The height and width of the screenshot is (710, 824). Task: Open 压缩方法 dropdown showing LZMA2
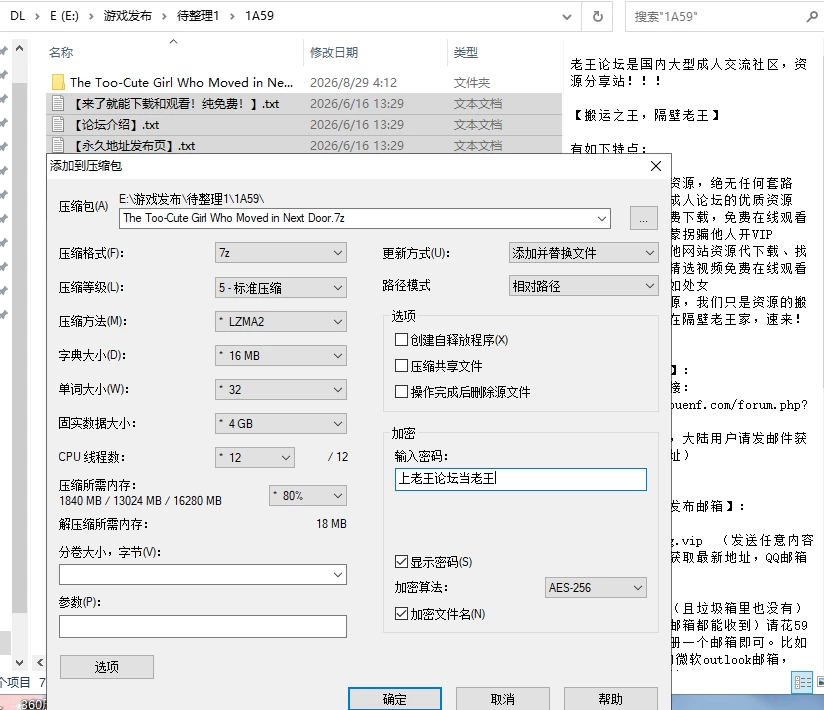point(281,321)
